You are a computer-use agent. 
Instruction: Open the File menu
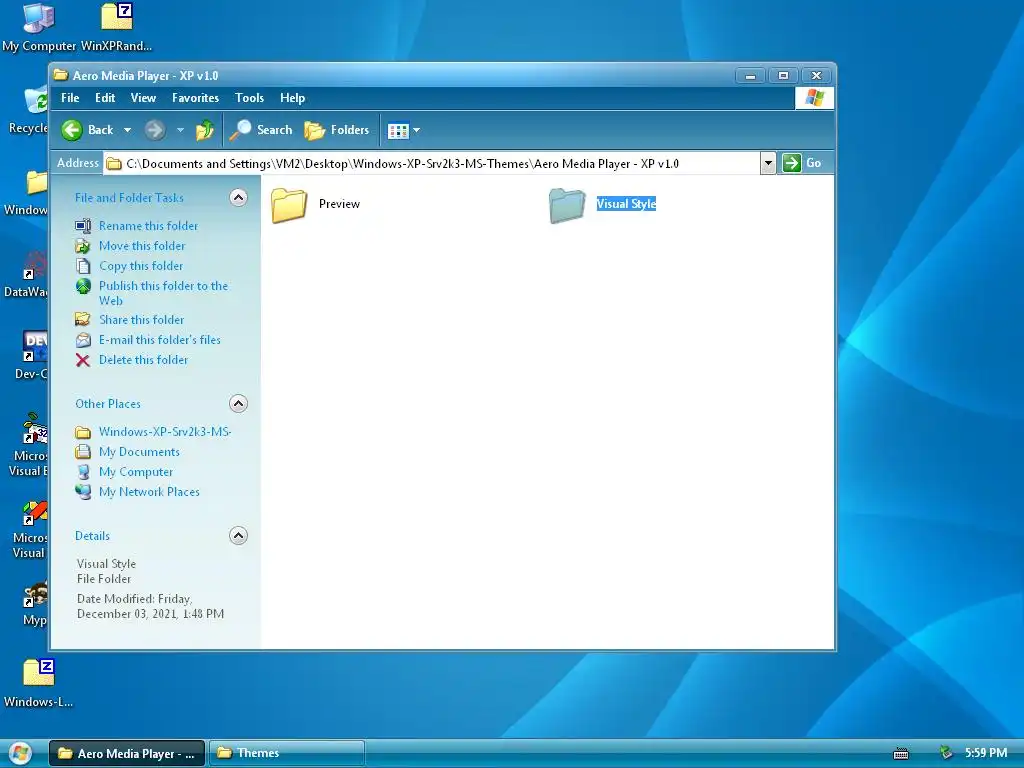pos(70,98)
